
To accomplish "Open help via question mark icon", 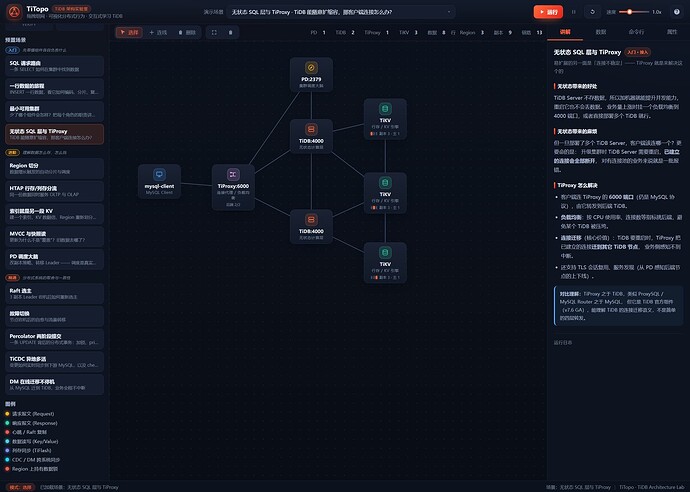I will (x=677, y=12).
